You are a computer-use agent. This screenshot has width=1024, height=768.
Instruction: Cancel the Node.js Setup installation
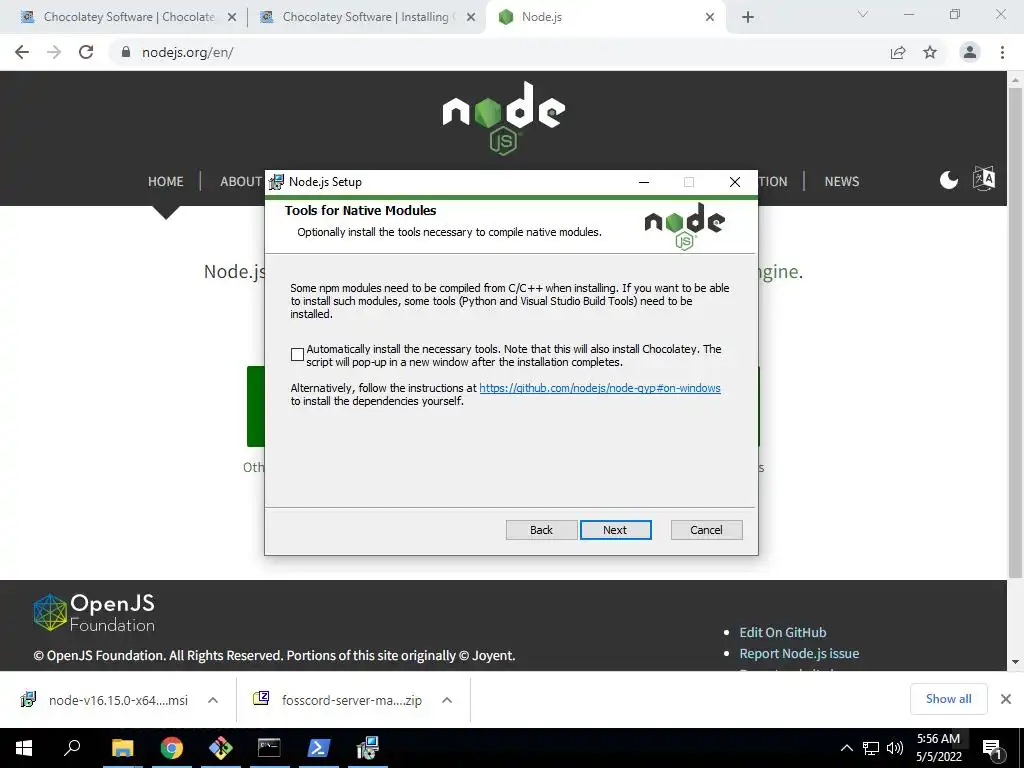pos(707,530)
